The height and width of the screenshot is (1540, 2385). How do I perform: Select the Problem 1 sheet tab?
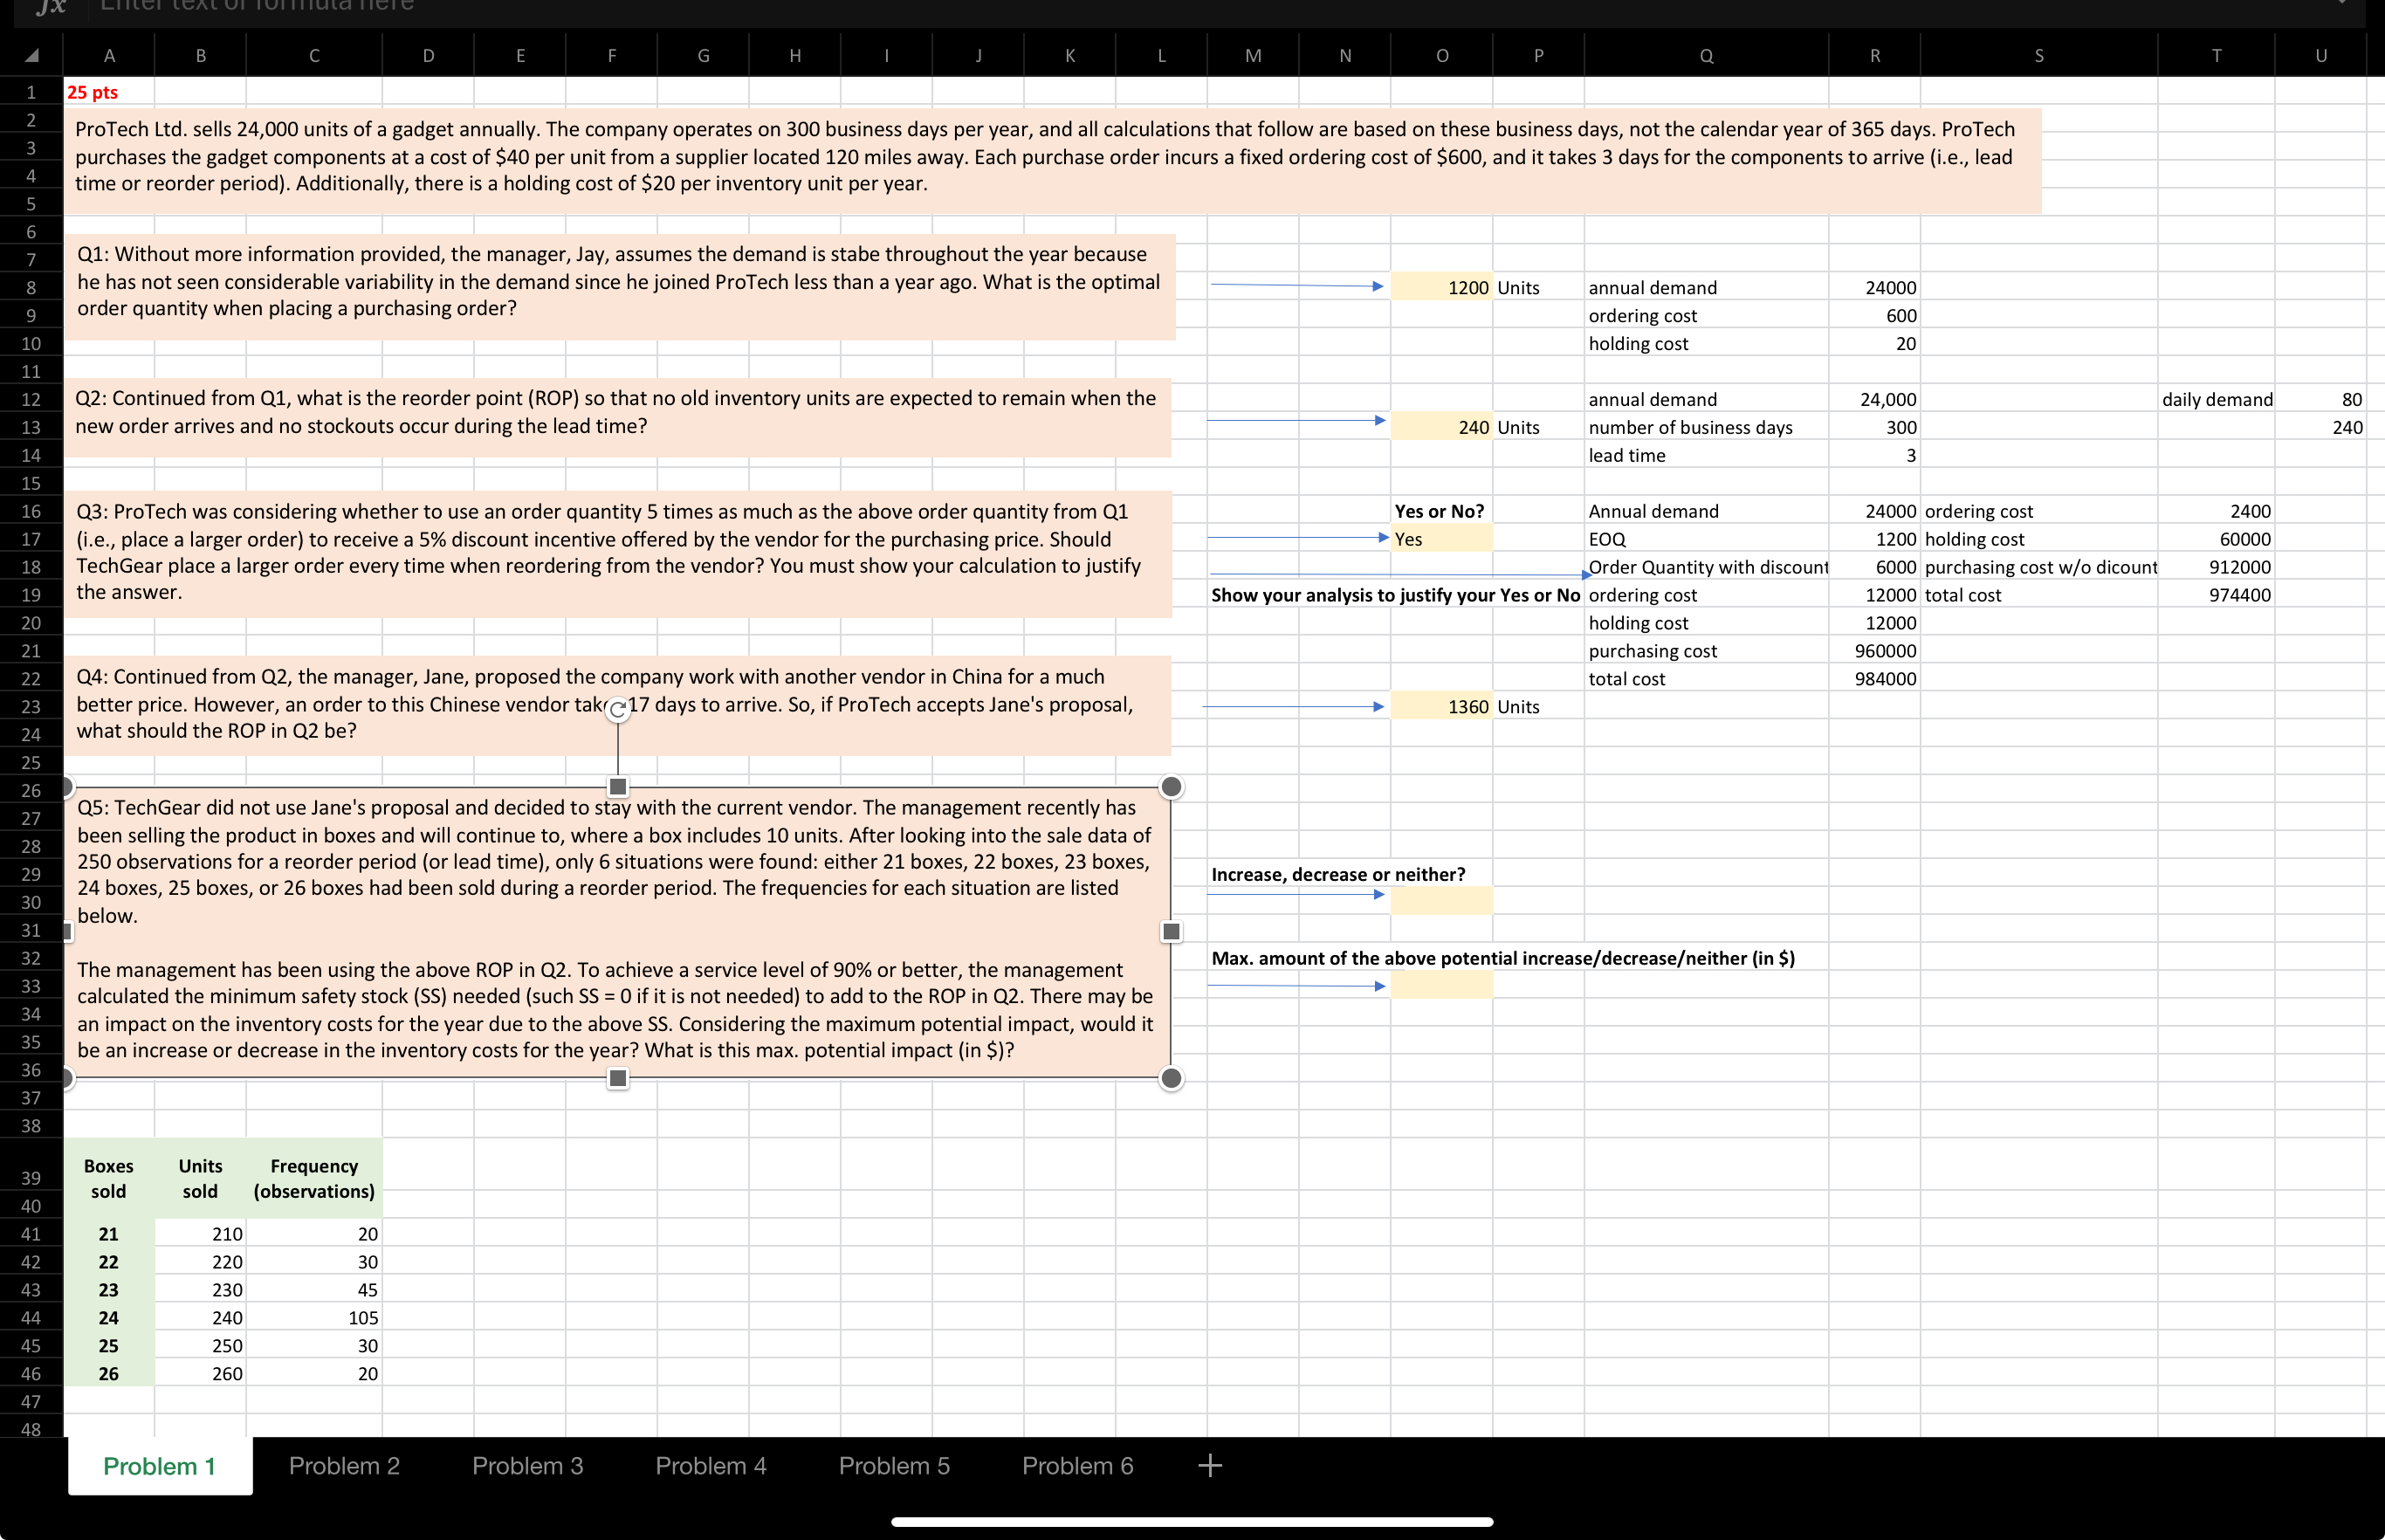[x=159, y=1466]
